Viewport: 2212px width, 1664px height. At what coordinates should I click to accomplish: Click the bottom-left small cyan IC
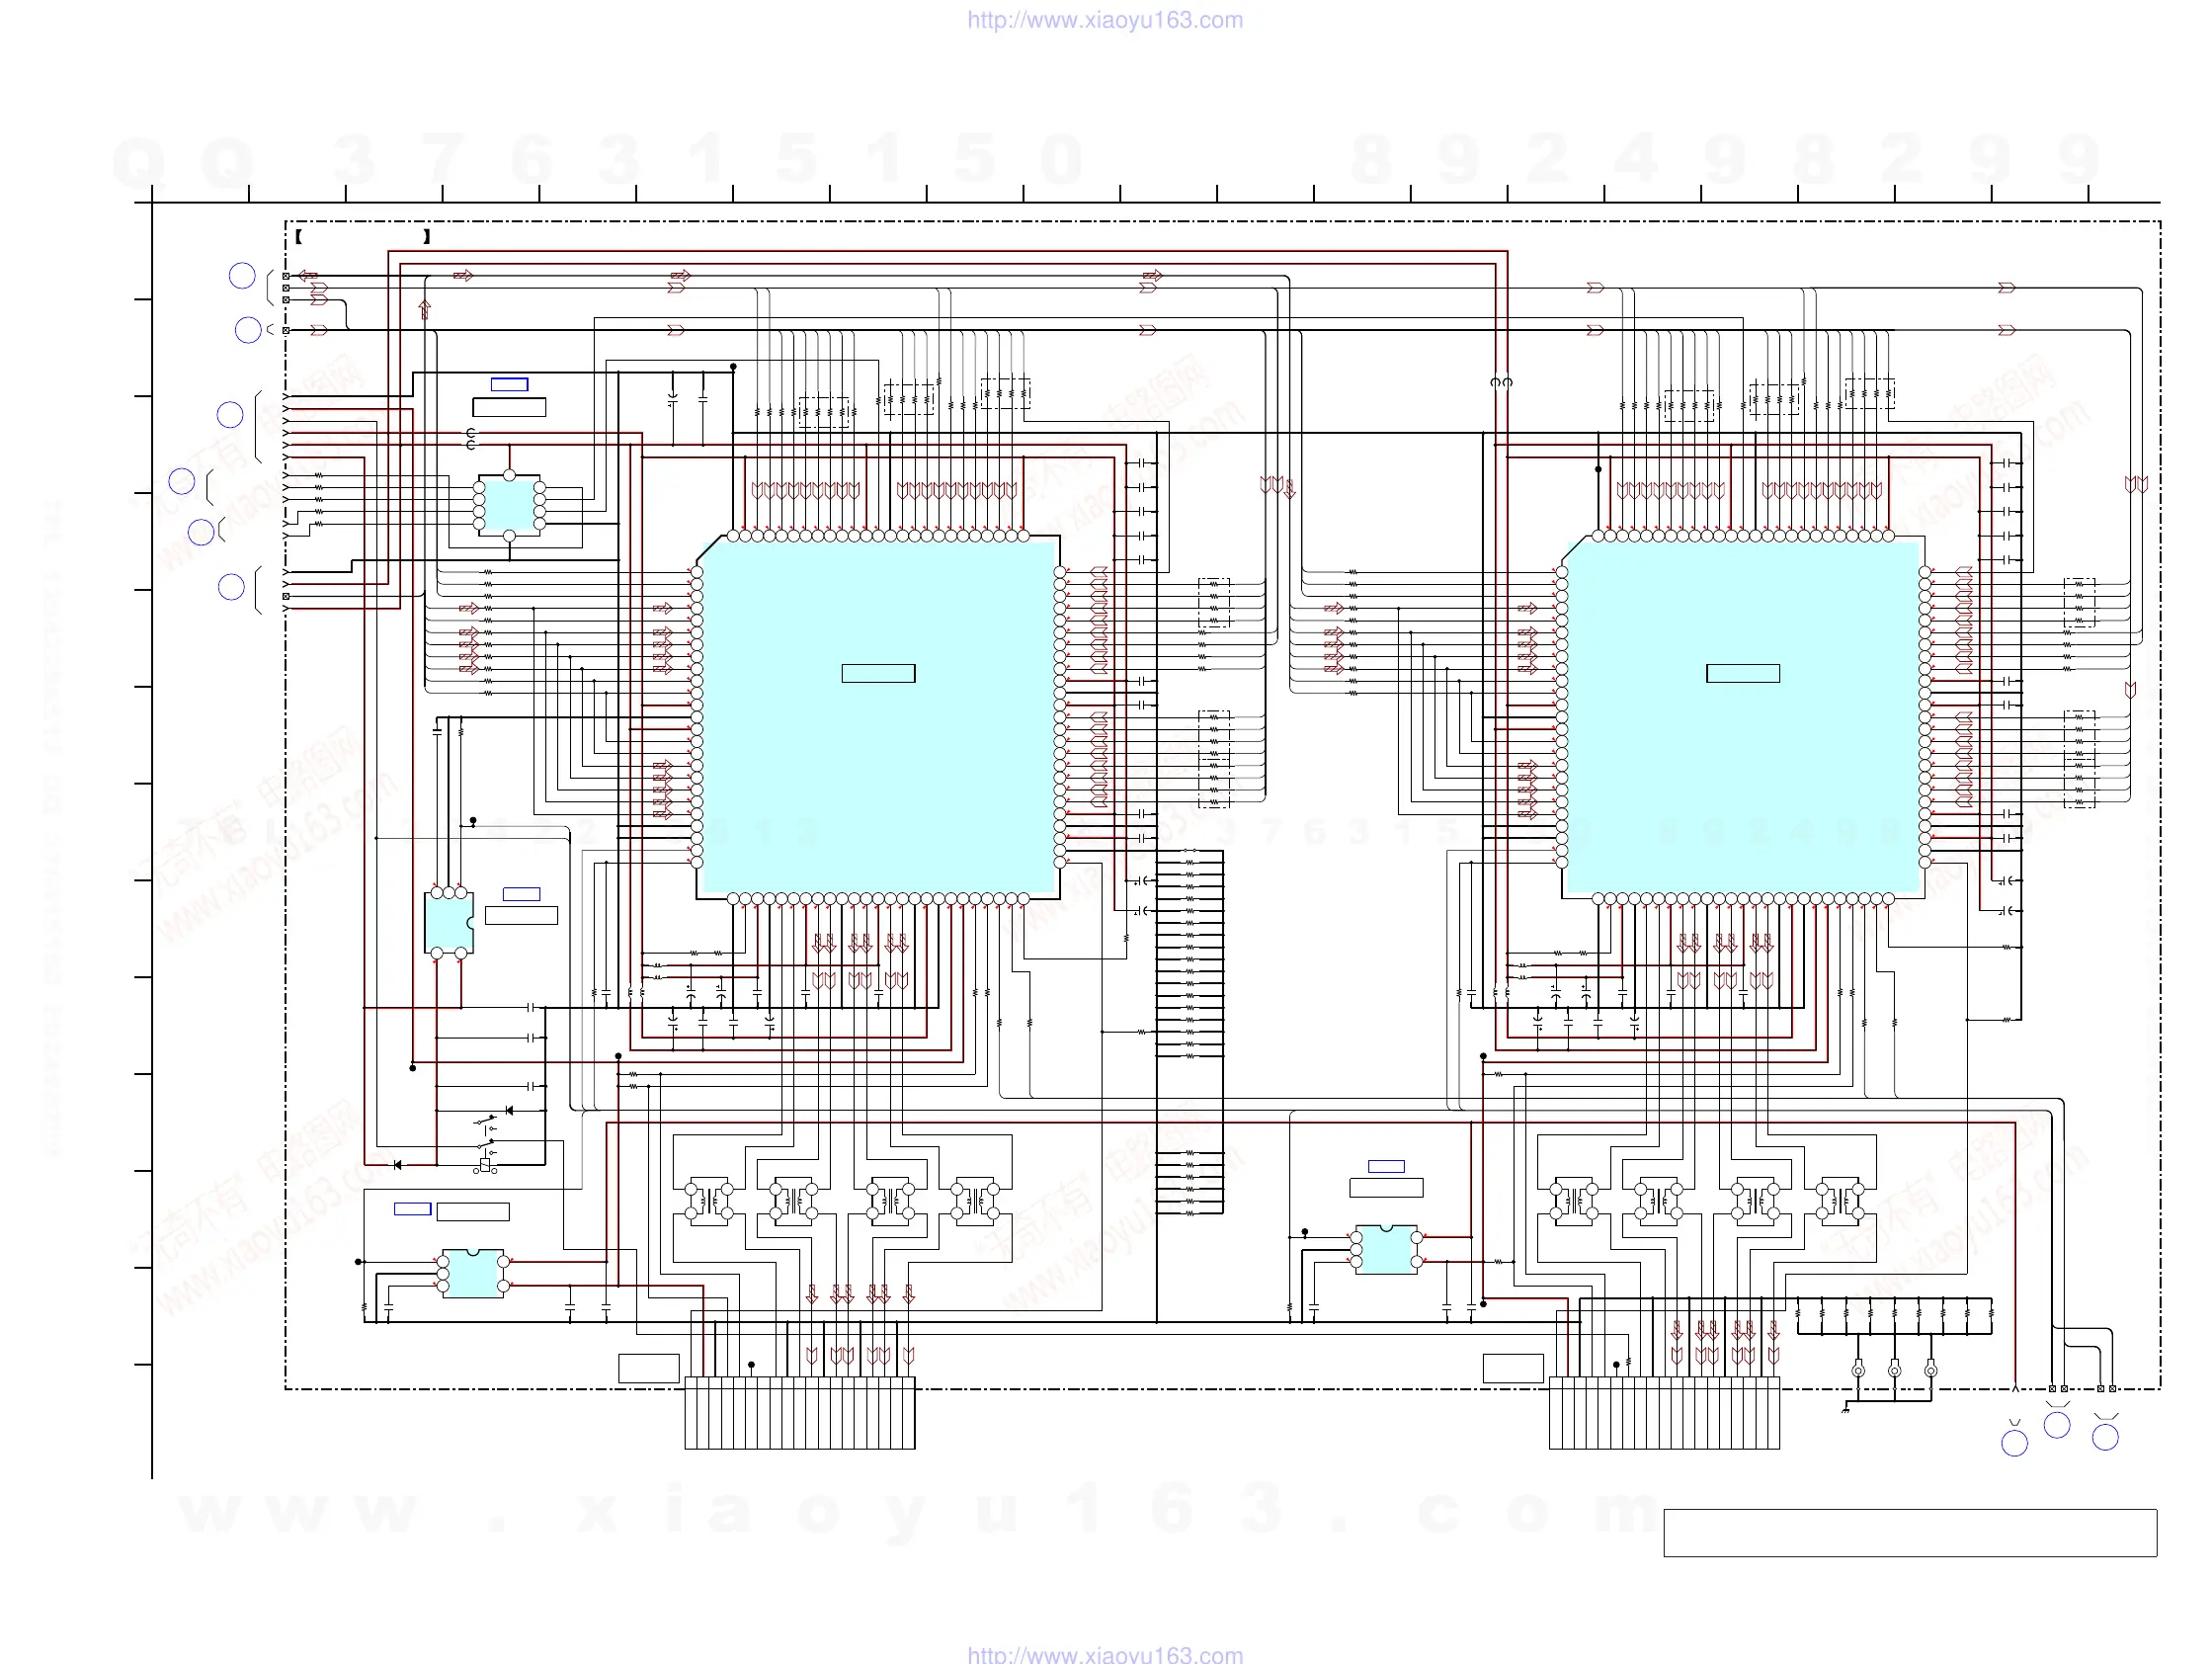point(473,1273)
